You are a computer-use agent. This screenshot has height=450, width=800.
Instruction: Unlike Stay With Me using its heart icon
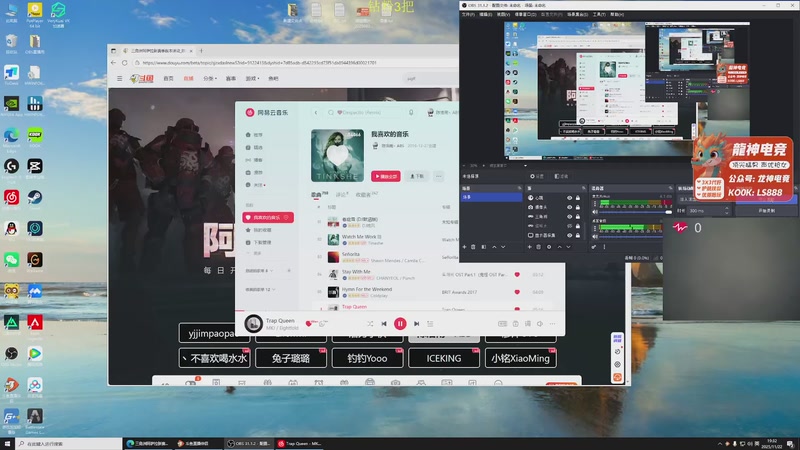[x=517, y=274]
